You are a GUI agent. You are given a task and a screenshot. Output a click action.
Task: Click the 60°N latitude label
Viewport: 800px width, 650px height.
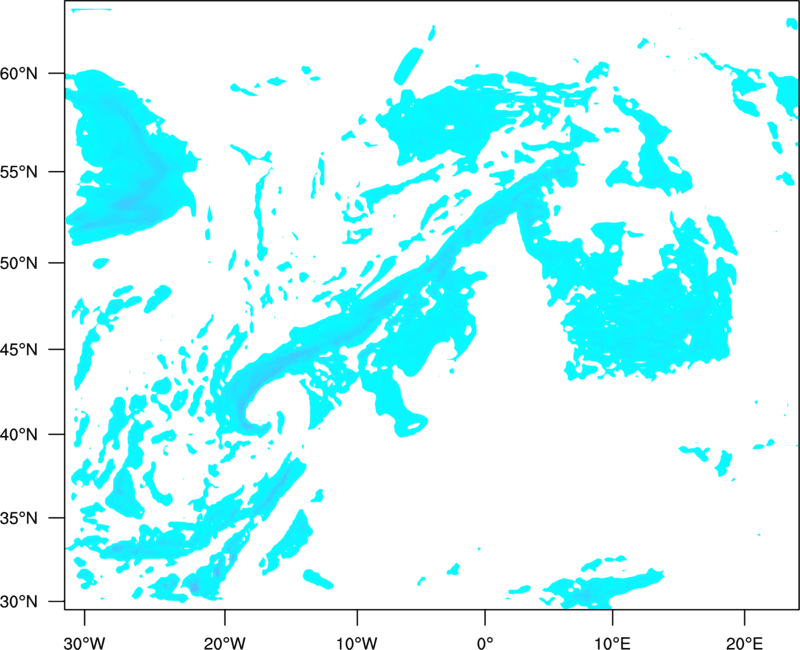coord(19,74)
